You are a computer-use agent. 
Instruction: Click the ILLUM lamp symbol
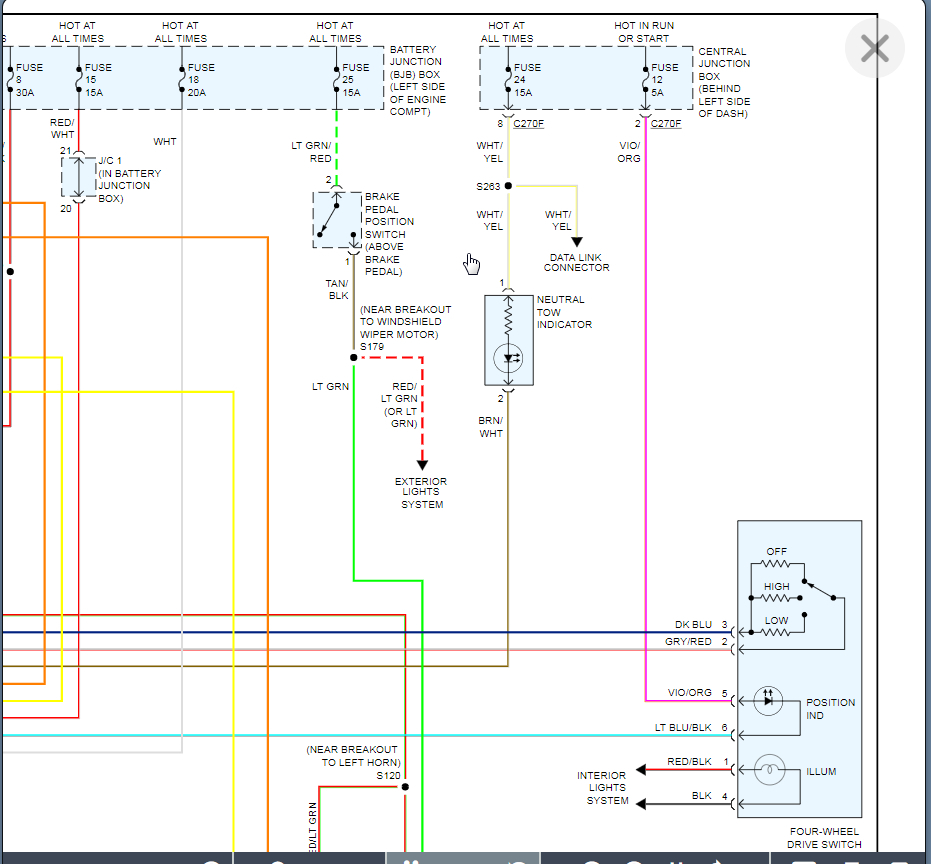(768, 771)
